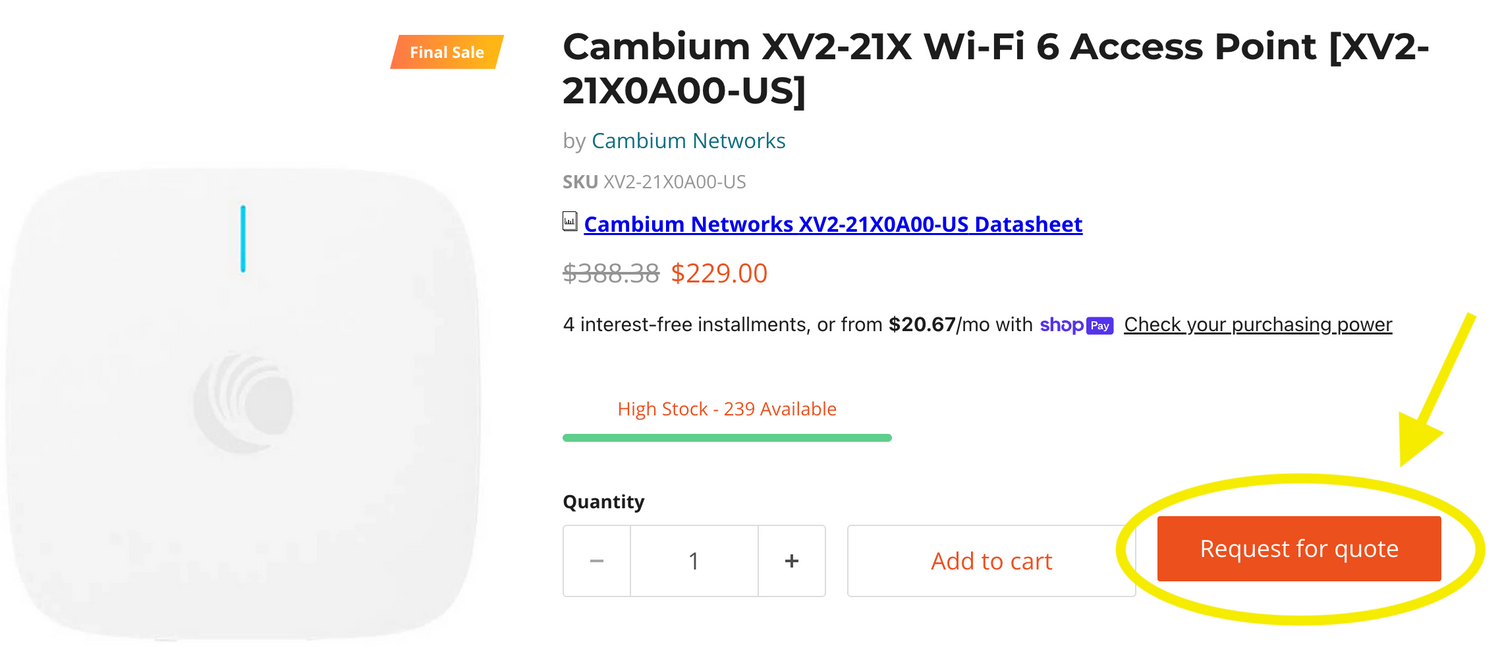
Task: Click the Final Sale badge
Action: coord(446,52)
